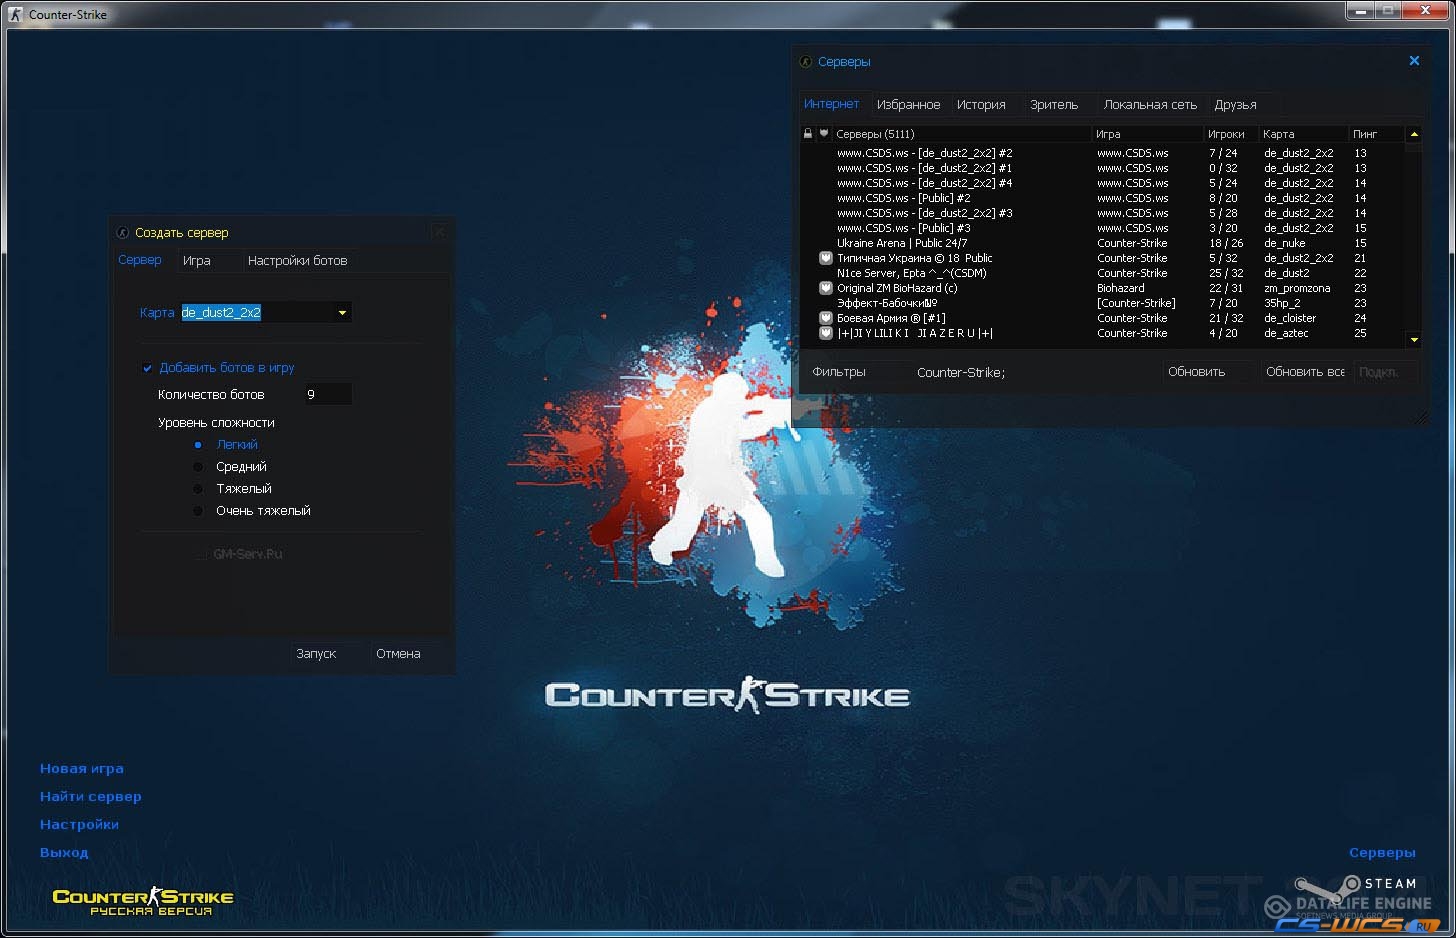Click the Обновить все button
This screenshot has height=938, width=1456.
tap(1305, 372)
